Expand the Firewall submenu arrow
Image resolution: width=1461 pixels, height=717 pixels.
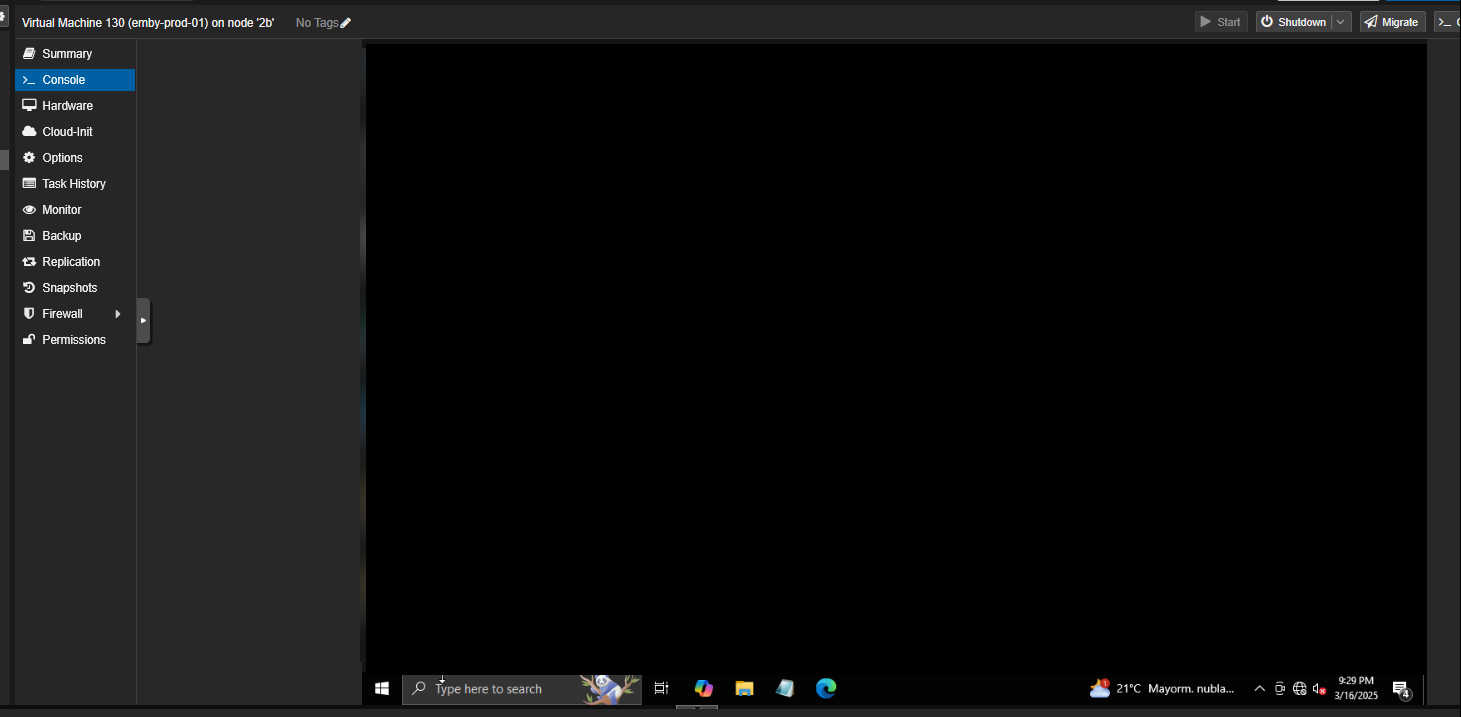(x=118, y=314)
